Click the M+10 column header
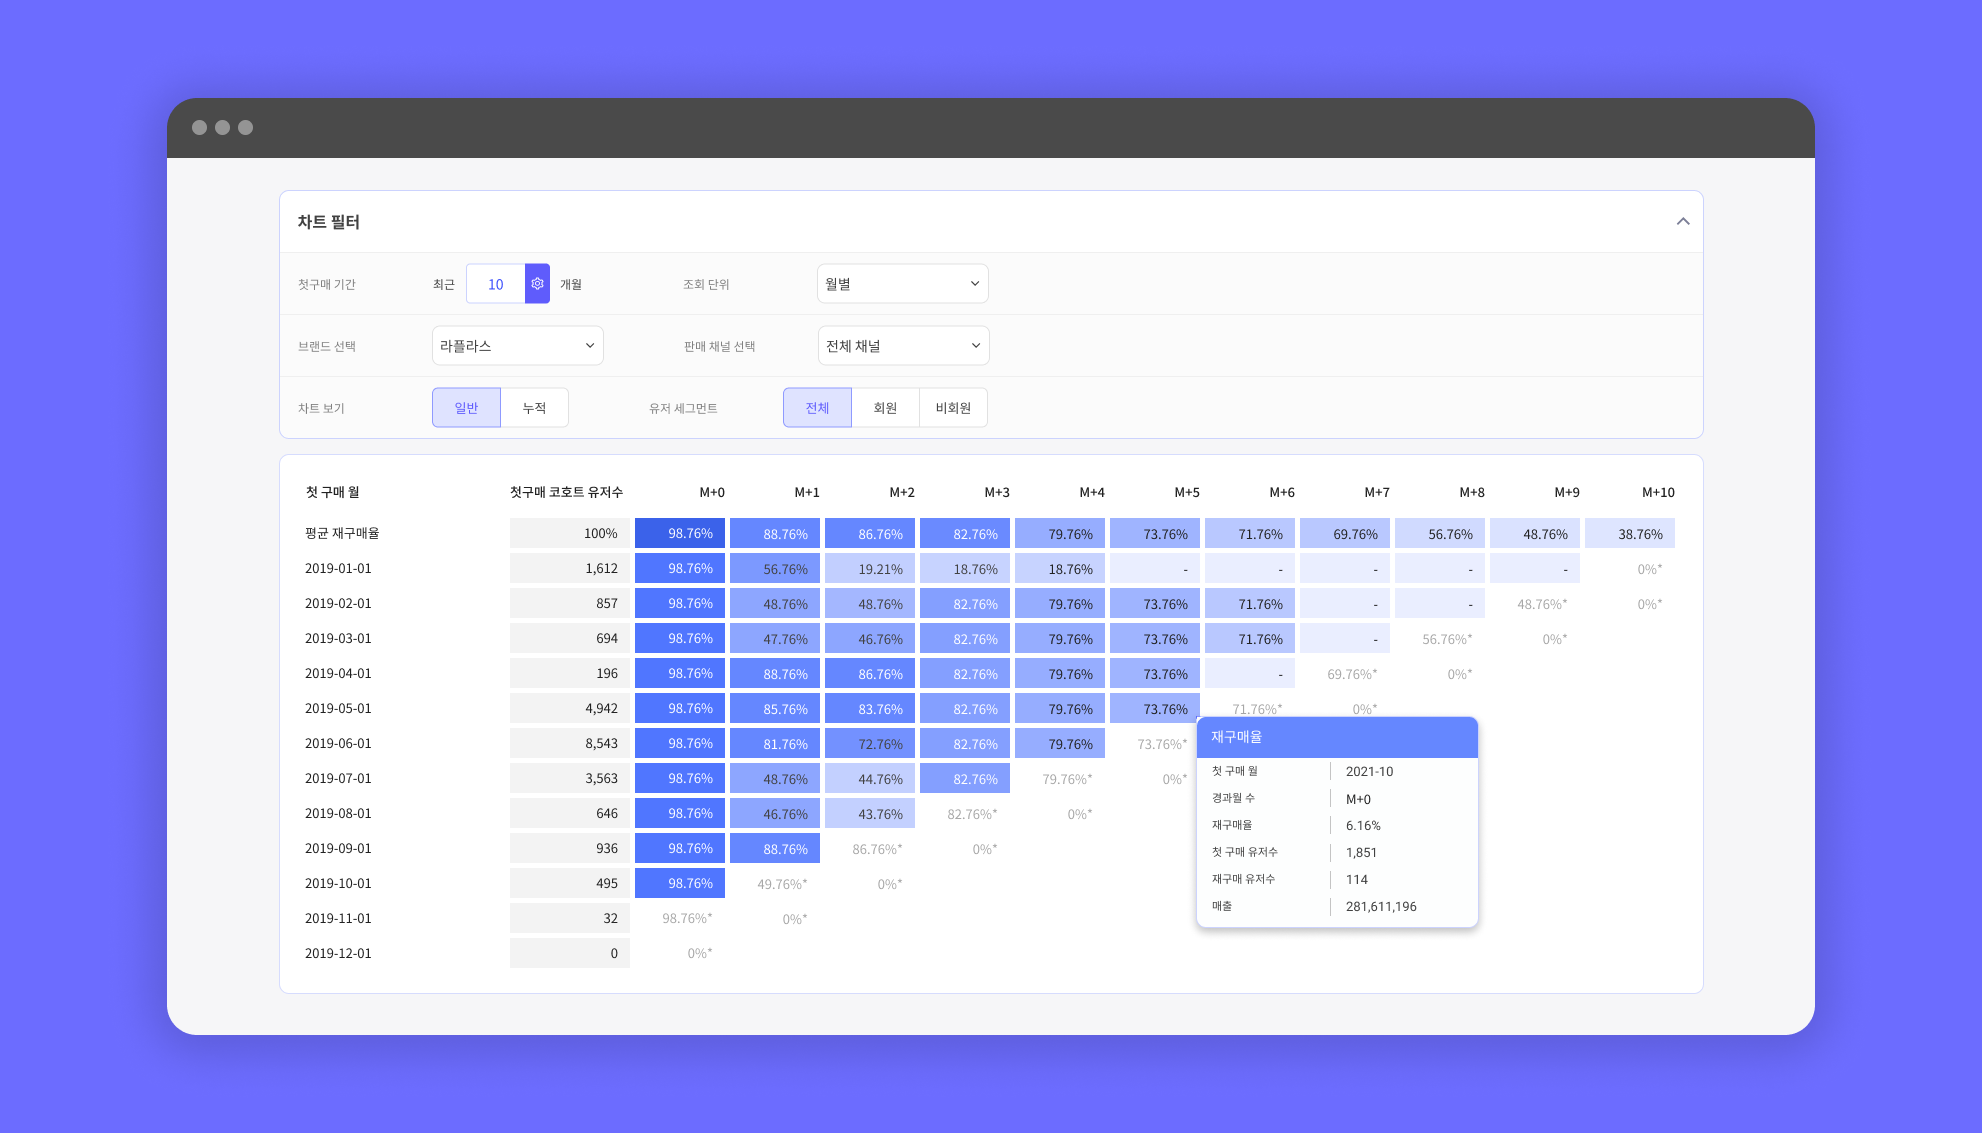Viewport: 1982px width, 1133px height. 1657,492
